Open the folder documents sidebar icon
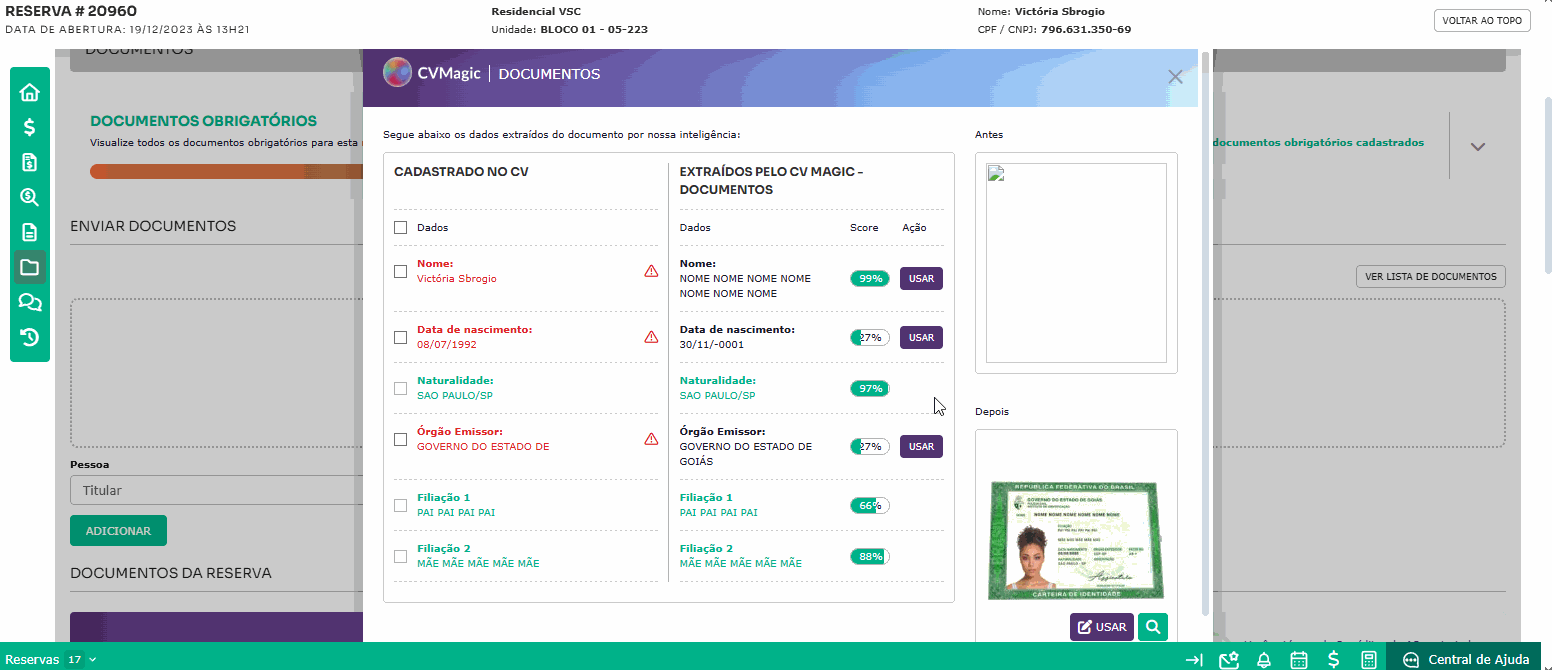This screenshot has height=670, width=1552. click(30, 267)
